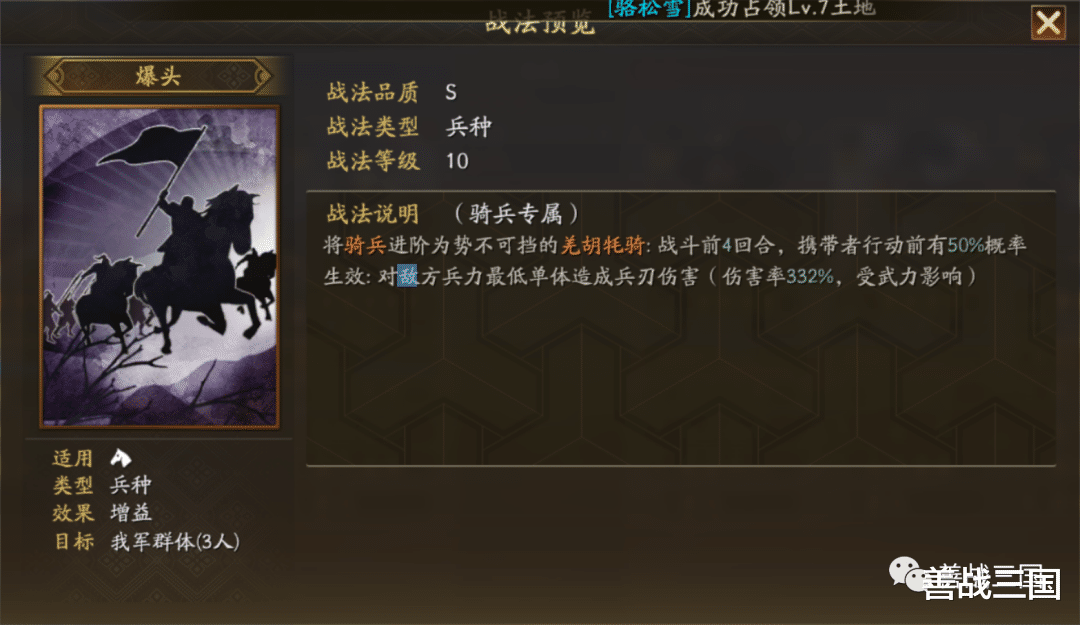
Task: Click the 332% damage rate value
Action: pyautogui.click(x=809, y=277)
